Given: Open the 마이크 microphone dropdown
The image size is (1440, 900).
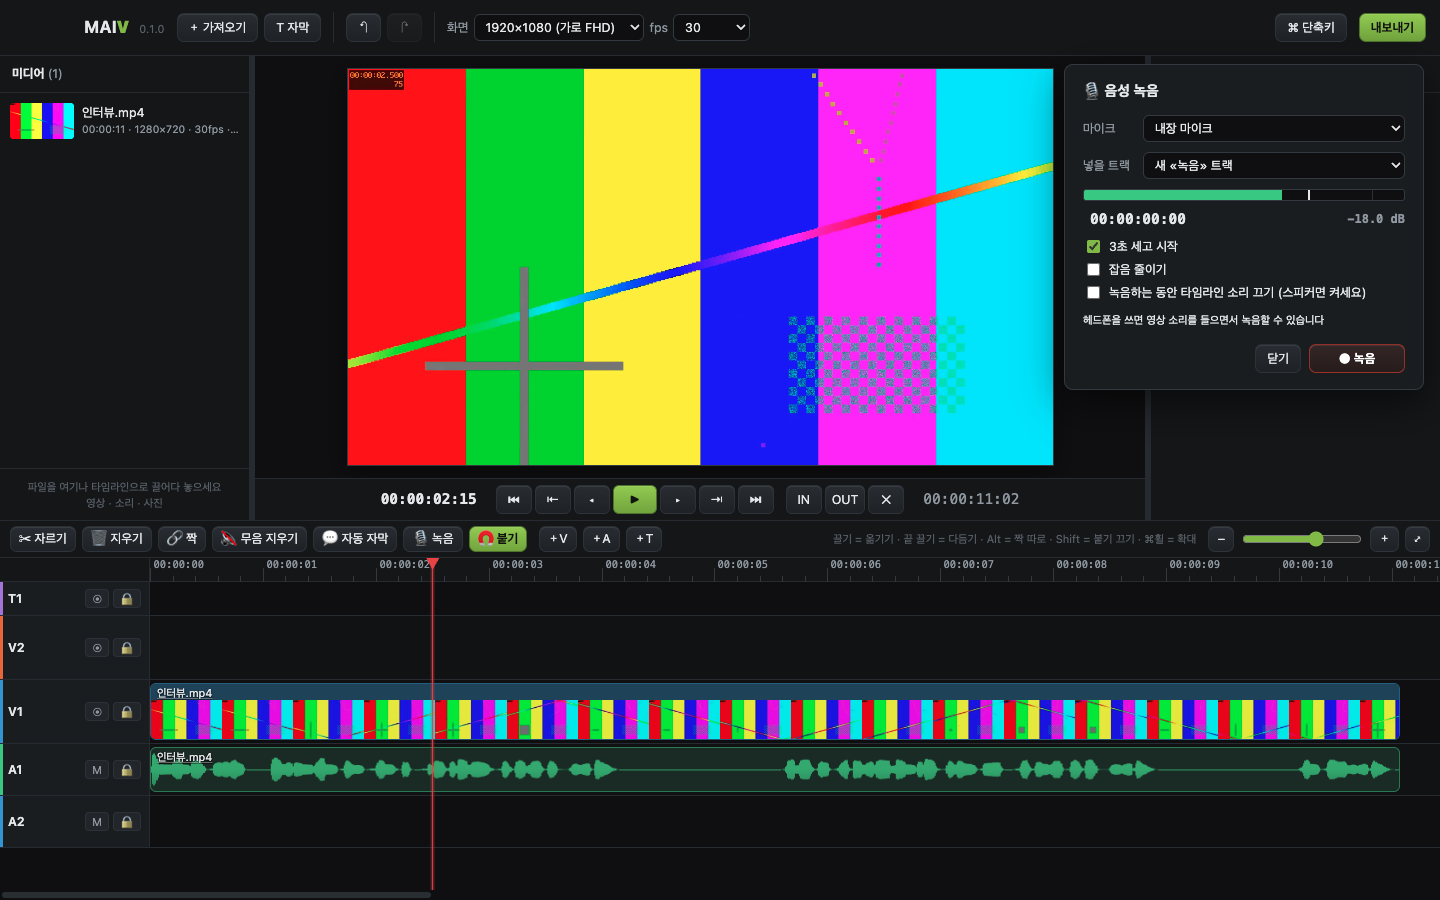Looking at the screenshot, I should [1273, 128].
